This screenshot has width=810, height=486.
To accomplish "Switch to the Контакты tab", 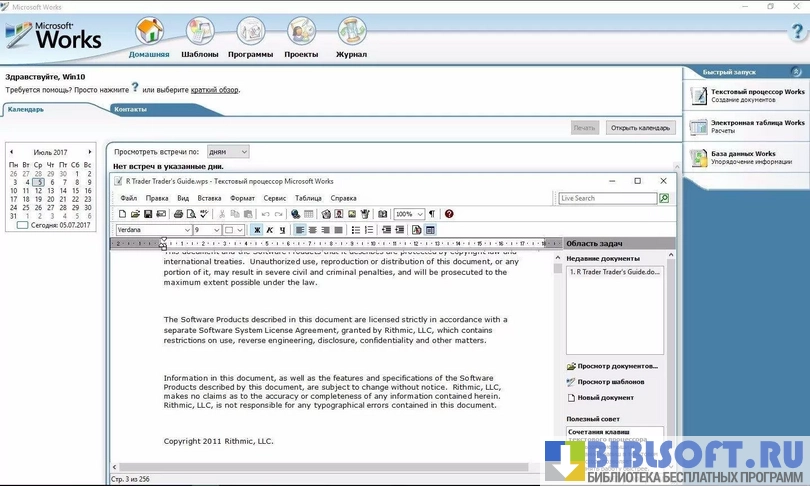I will [x=130, y=109].
